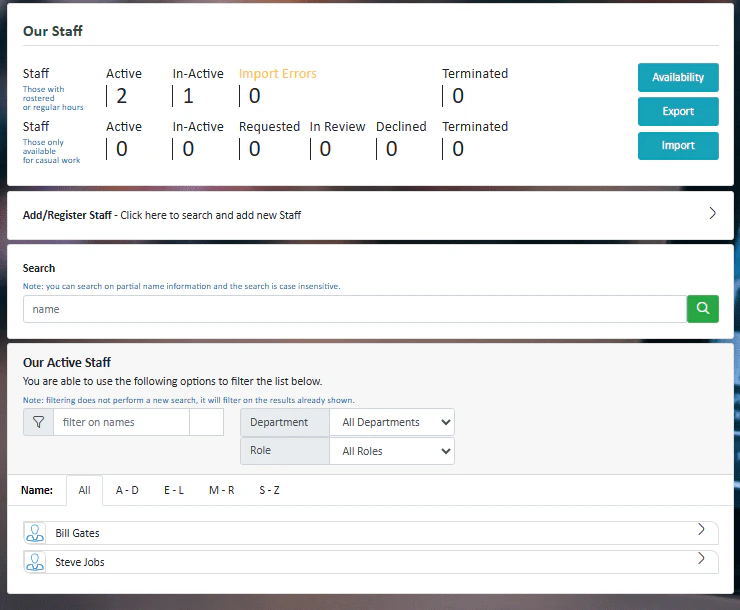This screenshot has width=740, height=610.
Task: Open the All Departments dropdown
Action: point(392,422)
